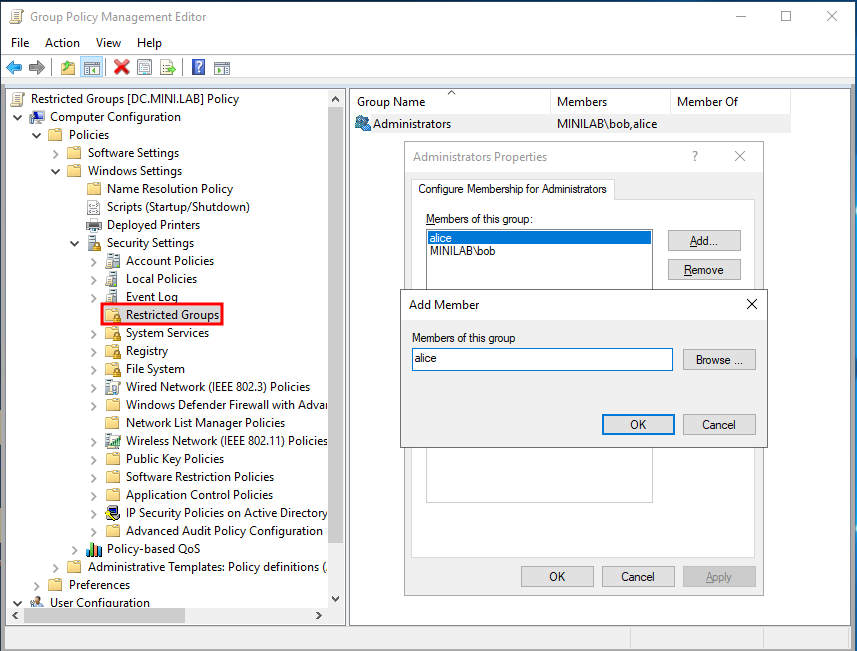Click the Add... button

(704, 241)
